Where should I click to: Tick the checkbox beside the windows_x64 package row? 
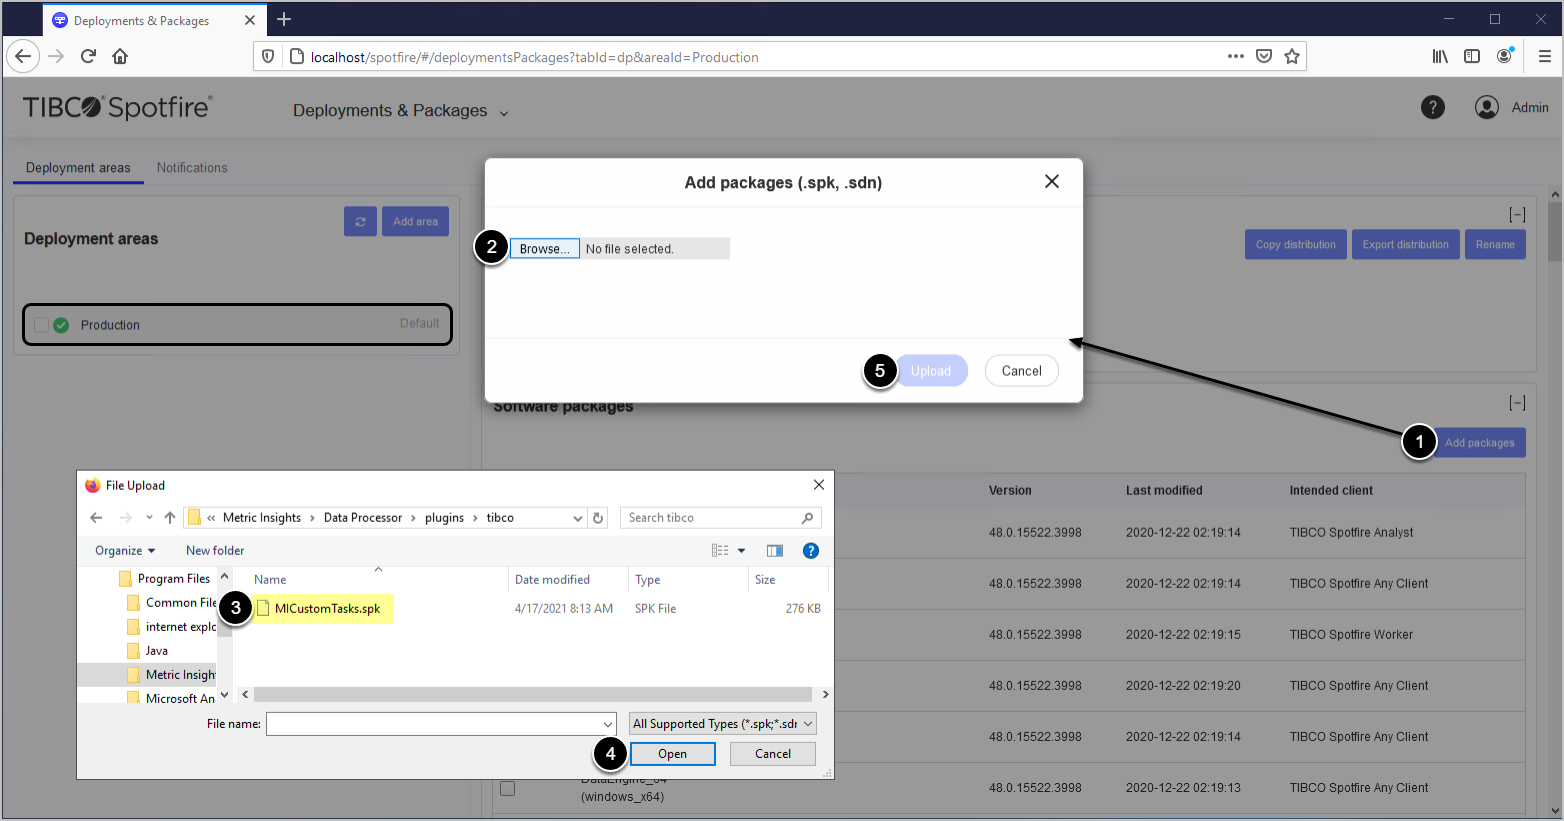(x=508, y=788)
